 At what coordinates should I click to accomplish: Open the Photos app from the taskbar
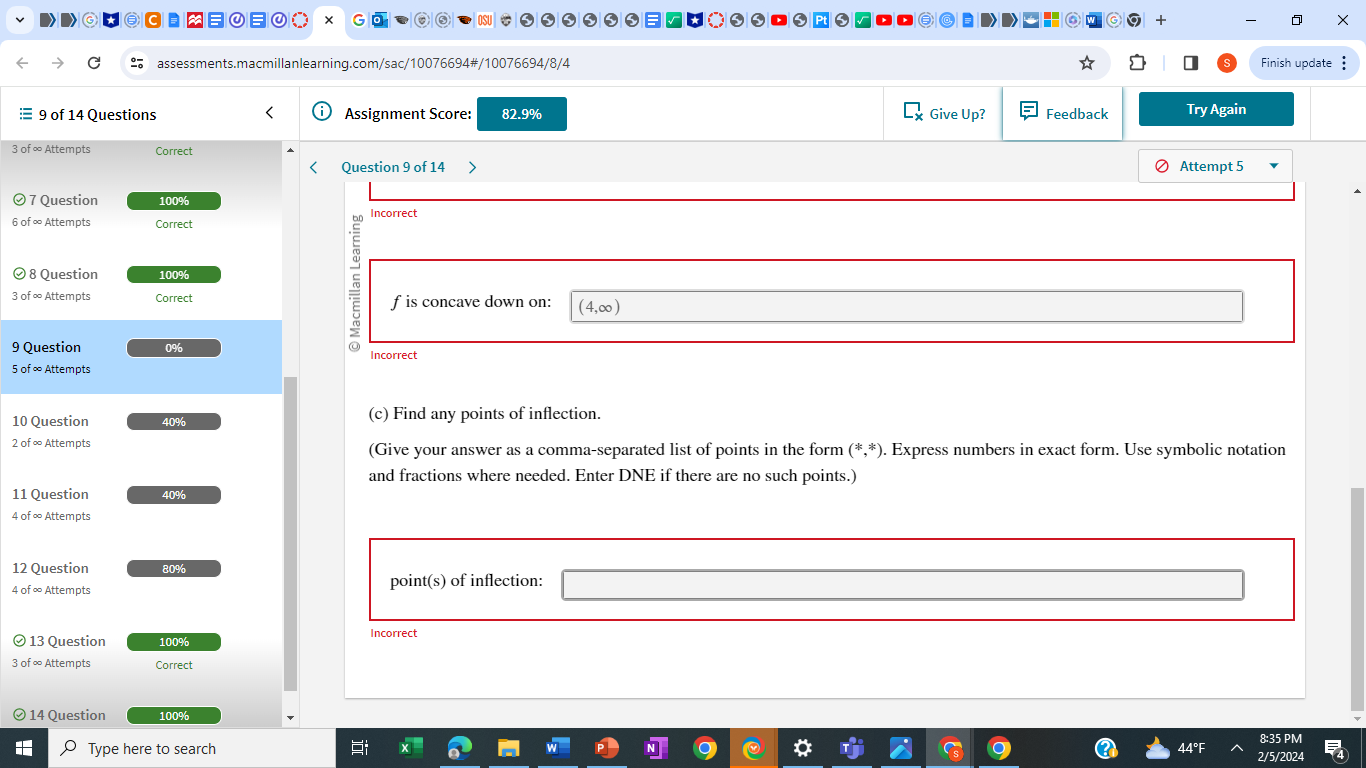click(900, 748)
